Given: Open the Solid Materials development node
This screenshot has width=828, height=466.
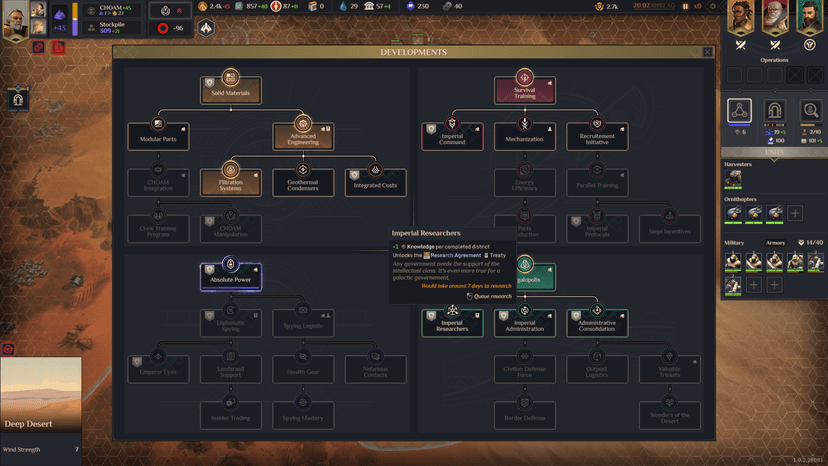Looking at the screenshot, I should (231, 90).
